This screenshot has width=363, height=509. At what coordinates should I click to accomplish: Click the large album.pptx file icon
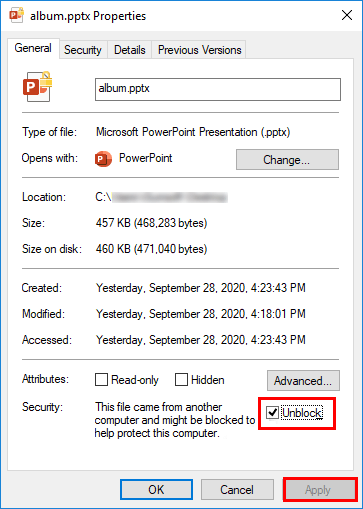click(x=37, y=87)
